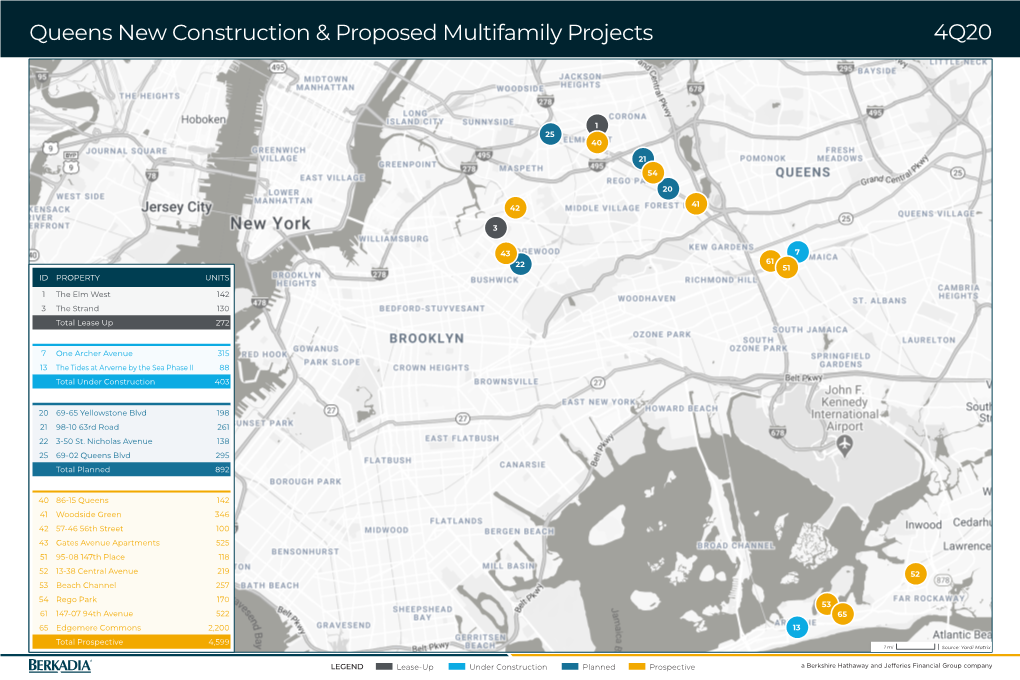Click map marker 1 for The Elm West
This screenshot has width=1020, height=680.
coord(596,125)
